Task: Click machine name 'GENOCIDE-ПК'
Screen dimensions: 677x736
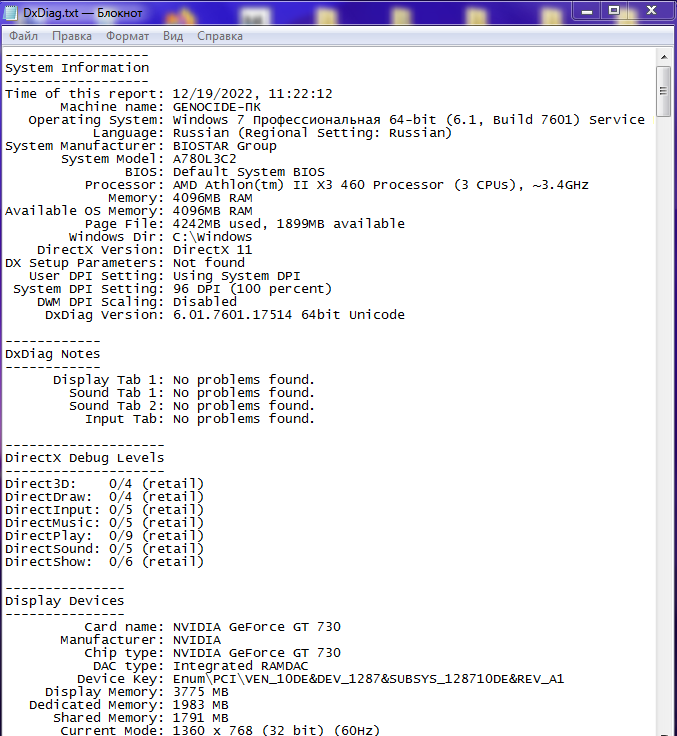Action: 216,107
